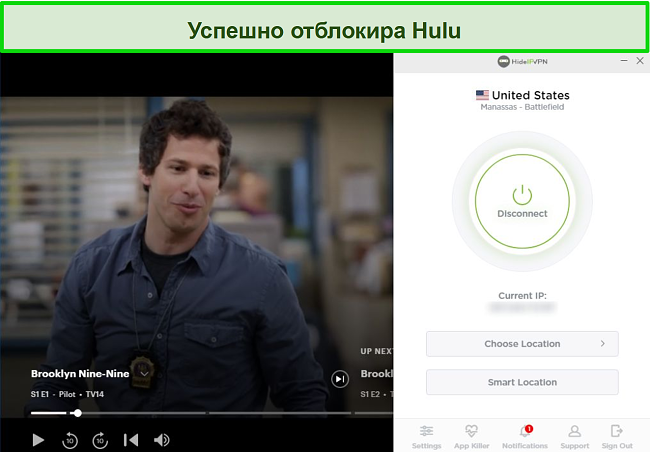The image size is (650, 452).
Task: Expand the Brooklyn Nine-Nine title chevron
Action: (144, 374)
